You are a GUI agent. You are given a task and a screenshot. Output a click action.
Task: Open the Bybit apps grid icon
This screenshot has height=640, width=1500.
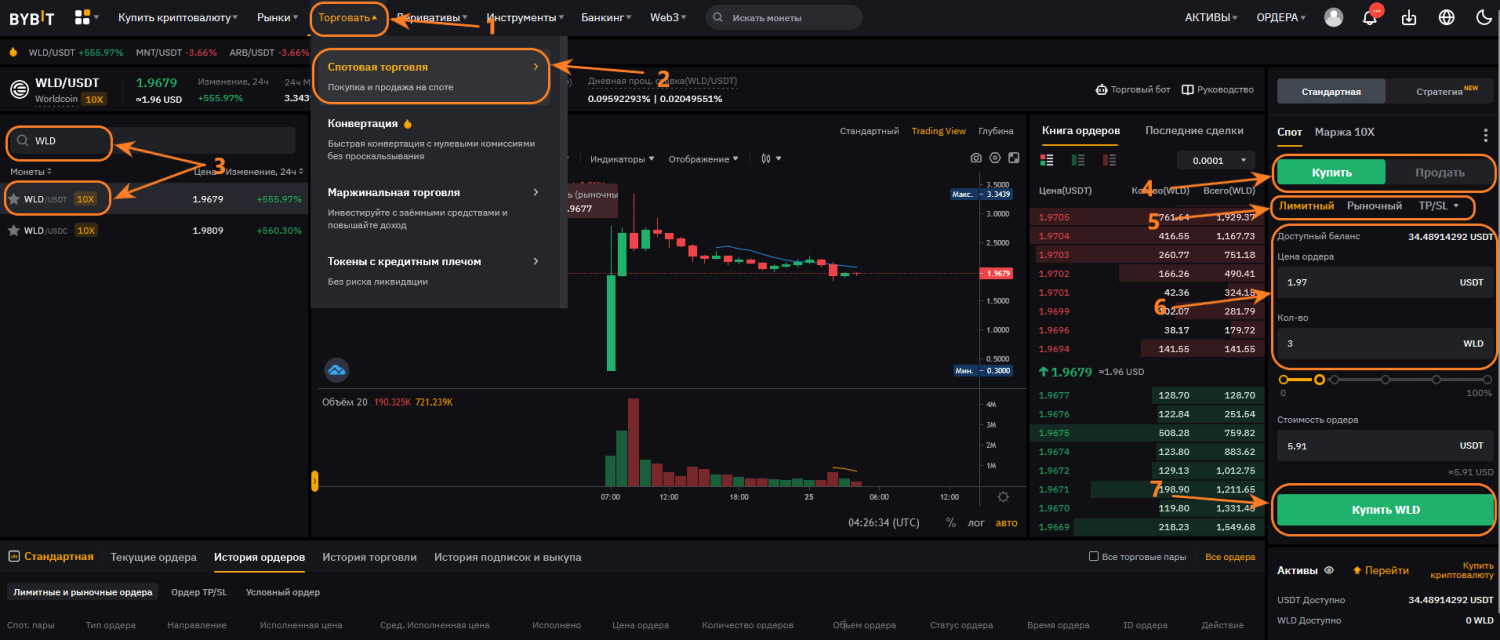[83, 17]
